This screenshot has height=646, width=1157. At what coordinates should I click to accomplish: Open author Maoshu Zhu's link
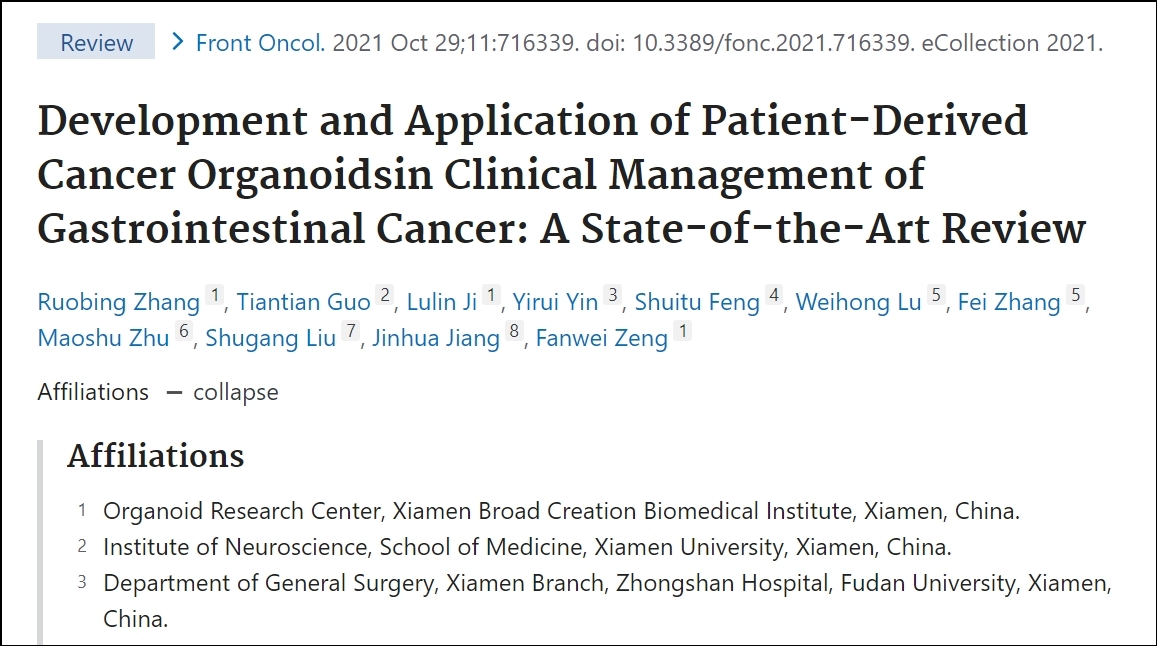(103, 338)
